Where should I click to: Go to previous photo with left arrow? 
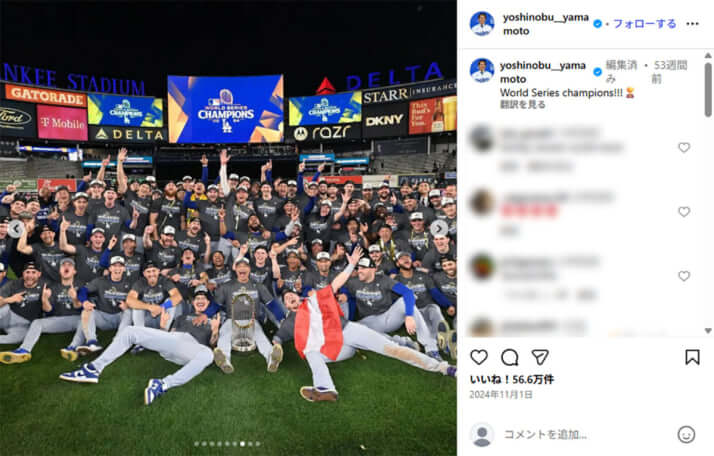click(x=16, y=228)
